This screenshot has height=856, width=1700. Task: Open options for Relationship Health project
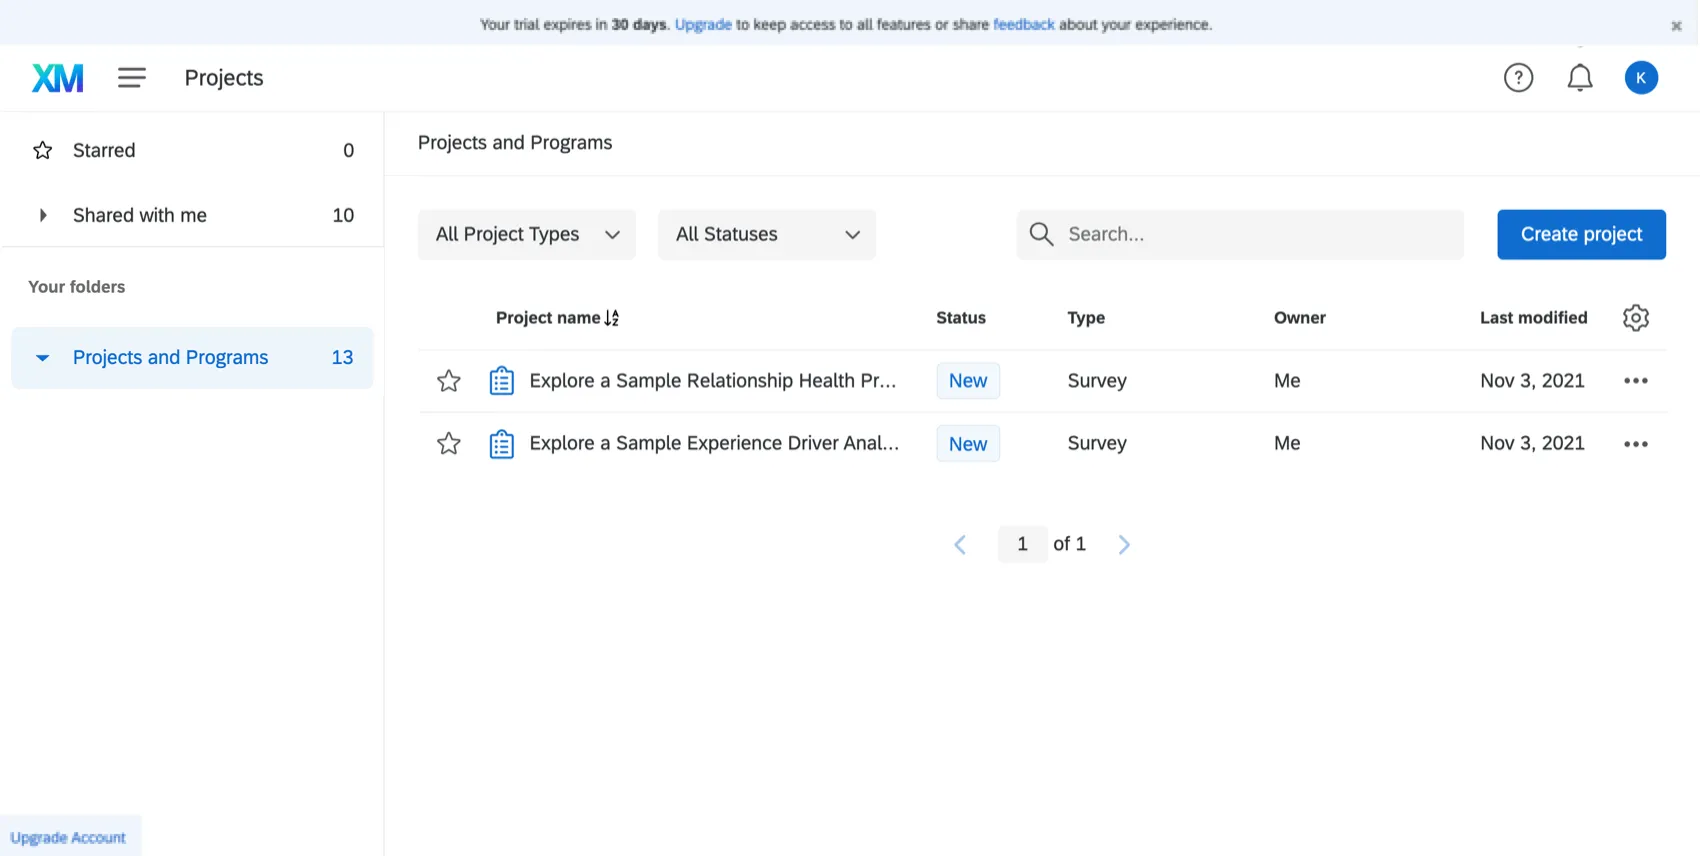click(x=1635, y=381)
